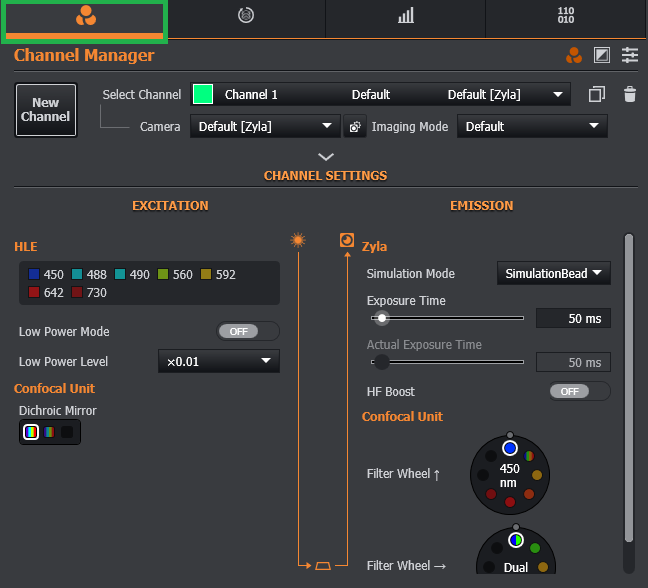Click the contrast square icon in the header
Screen dimensions: 648x588
tap(601, 55)
